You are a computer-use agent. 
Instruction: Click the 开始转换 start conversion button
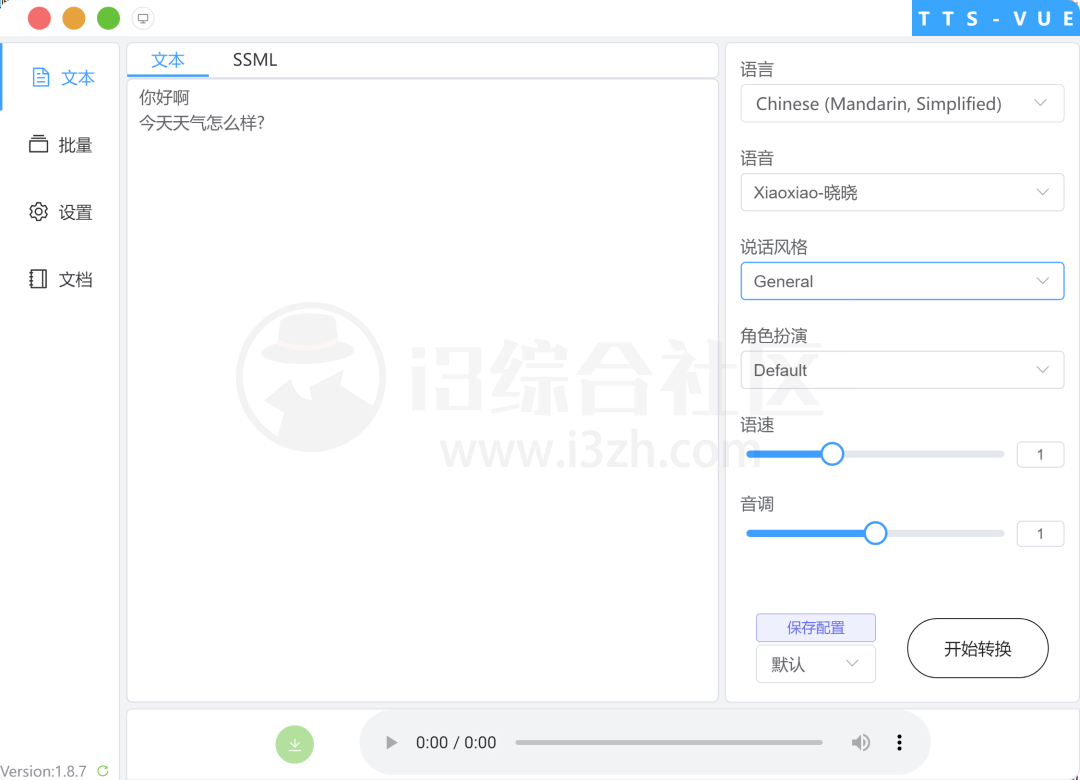(978, 648)
